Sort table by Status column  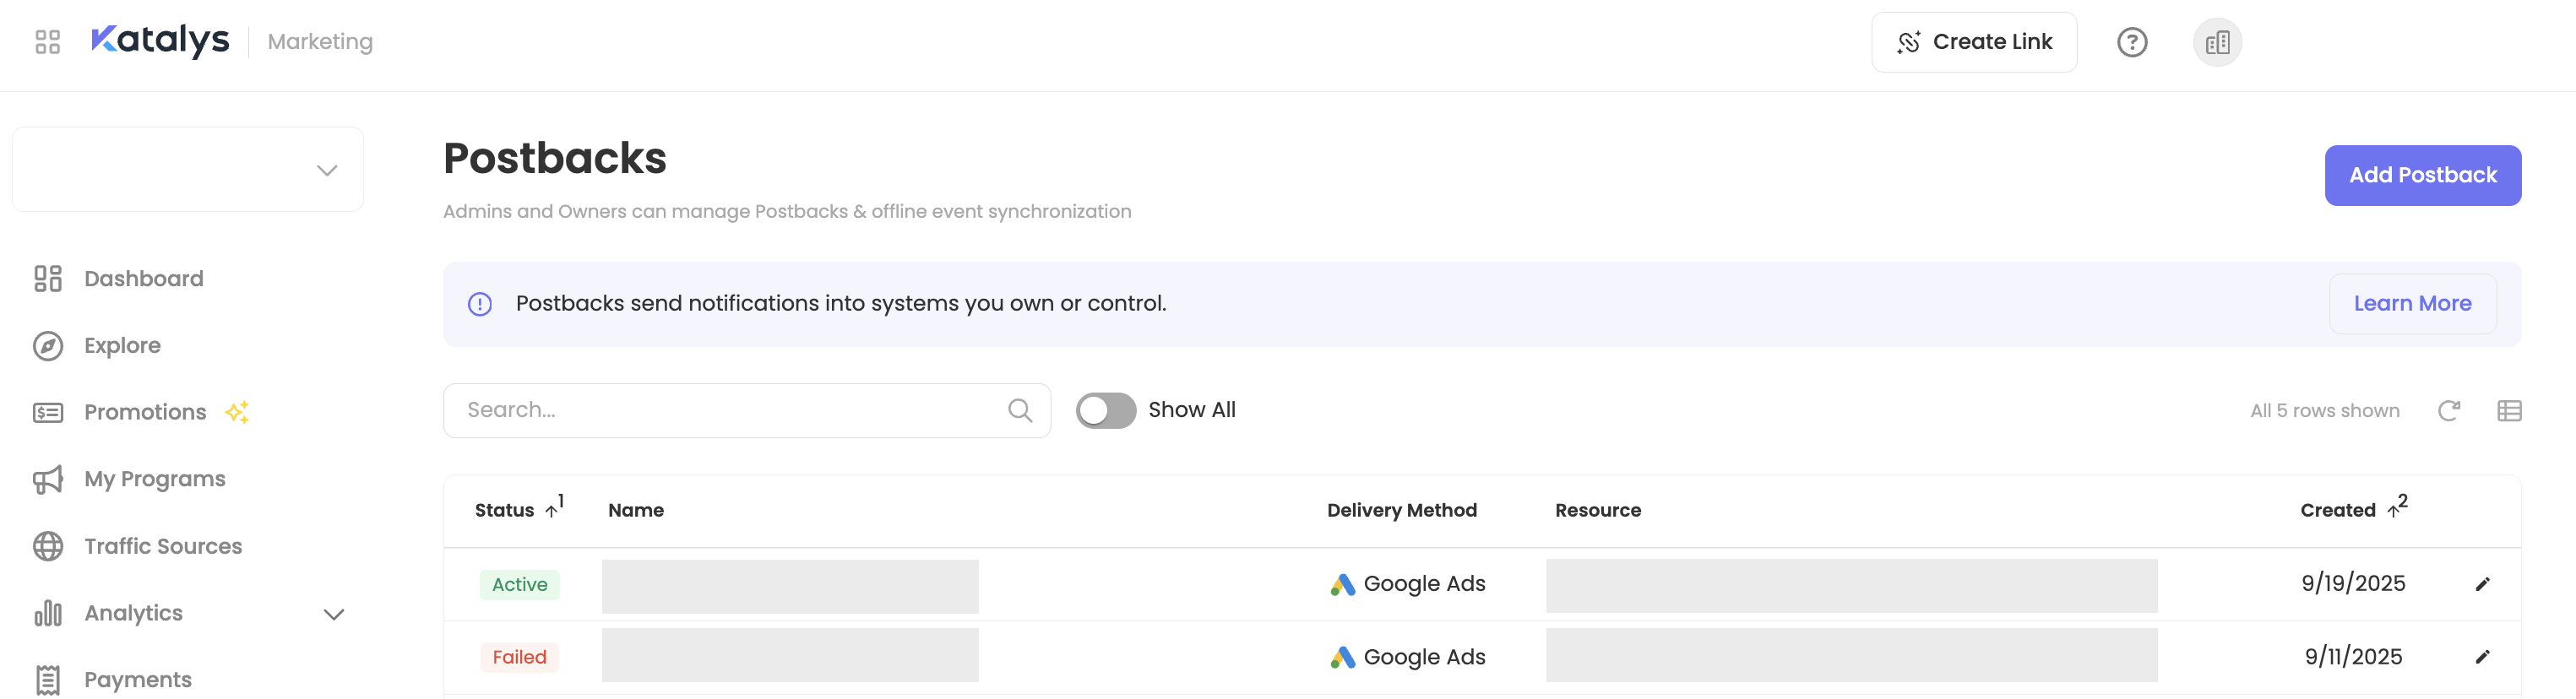[x=505, y=510]
